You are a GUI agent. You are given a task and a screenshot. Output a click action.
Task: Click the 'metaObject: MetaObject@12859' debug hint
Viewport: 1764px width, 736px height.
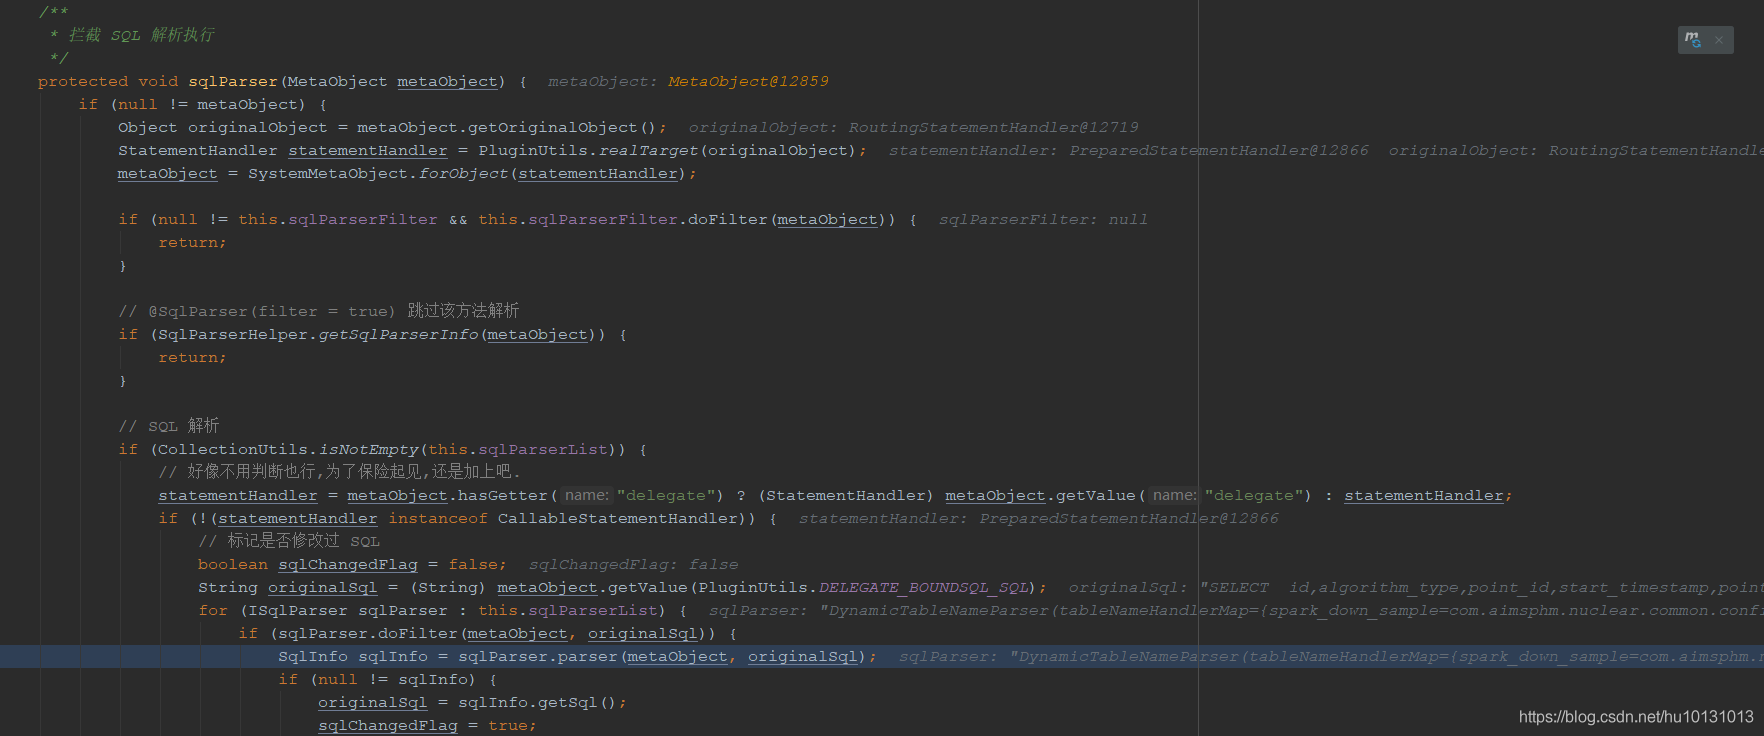click(x=688, y=82)
